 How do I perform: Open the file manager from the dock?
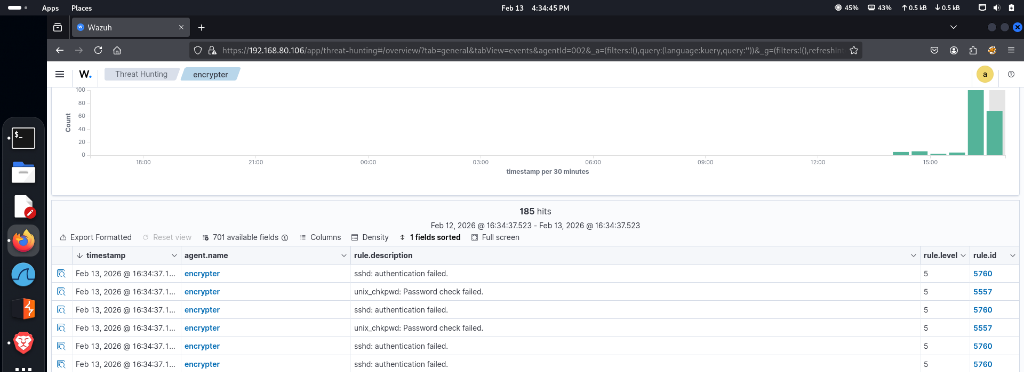pyautogui.click(x=24, y=172)
